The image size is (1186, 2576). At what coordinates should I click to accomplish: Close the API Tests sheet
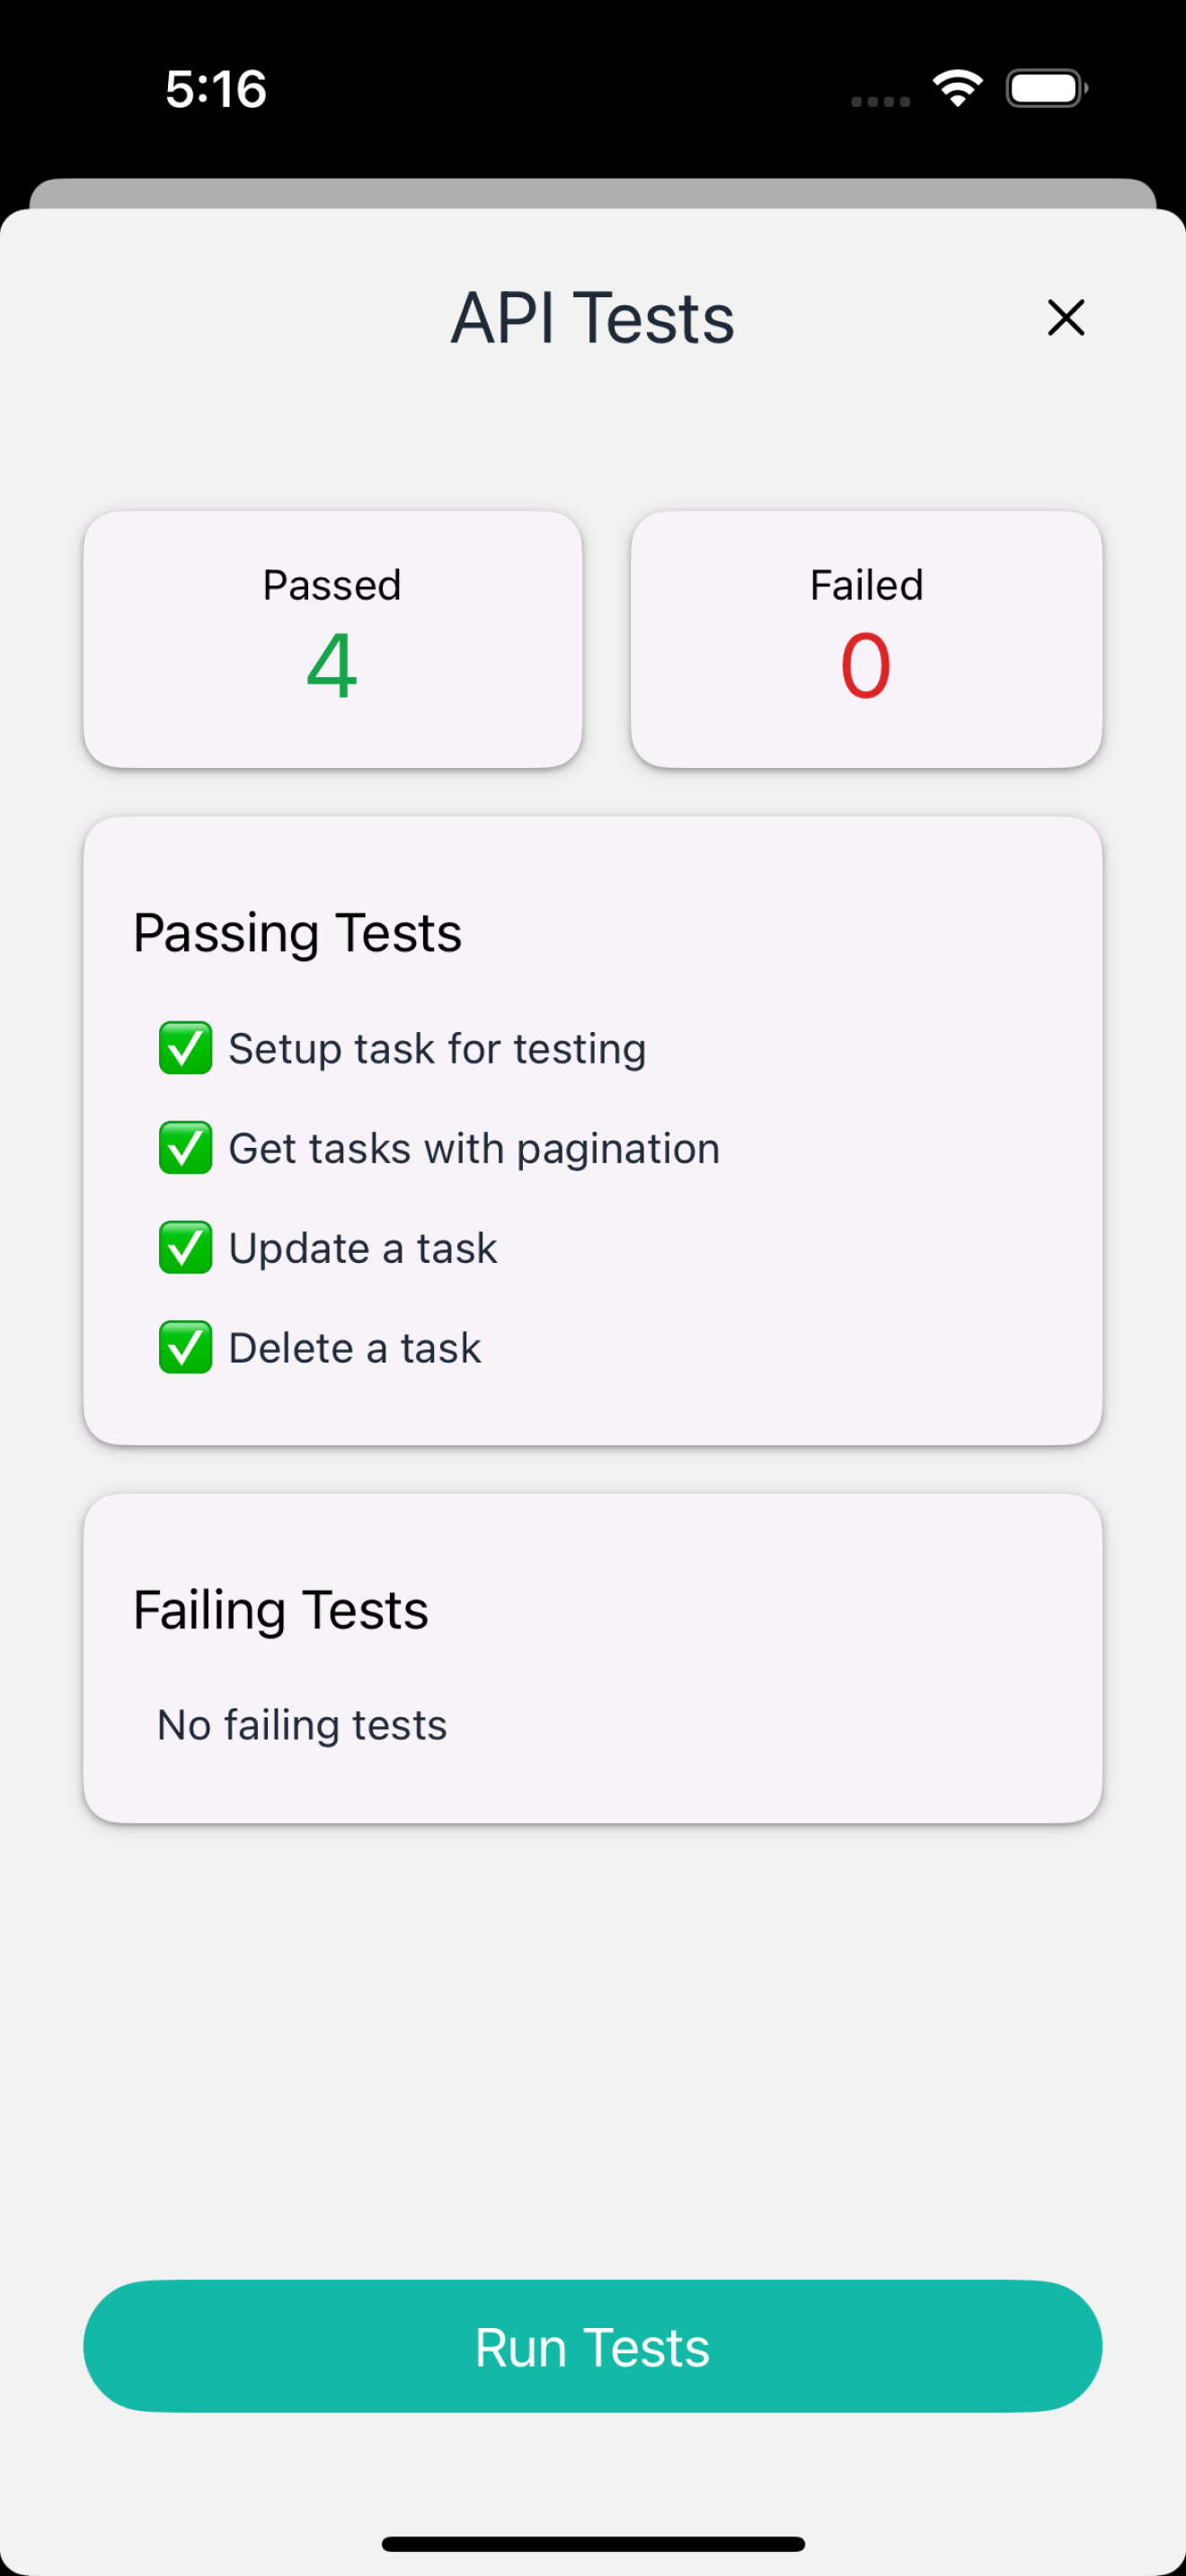1065,318
